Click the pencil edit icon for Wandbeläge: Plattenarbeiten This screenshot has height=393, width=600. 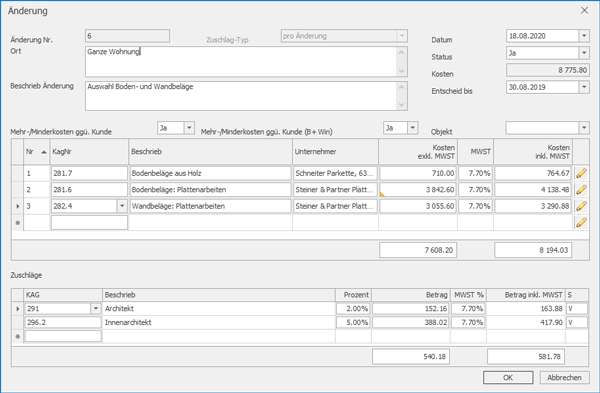[x=581, y=206]
